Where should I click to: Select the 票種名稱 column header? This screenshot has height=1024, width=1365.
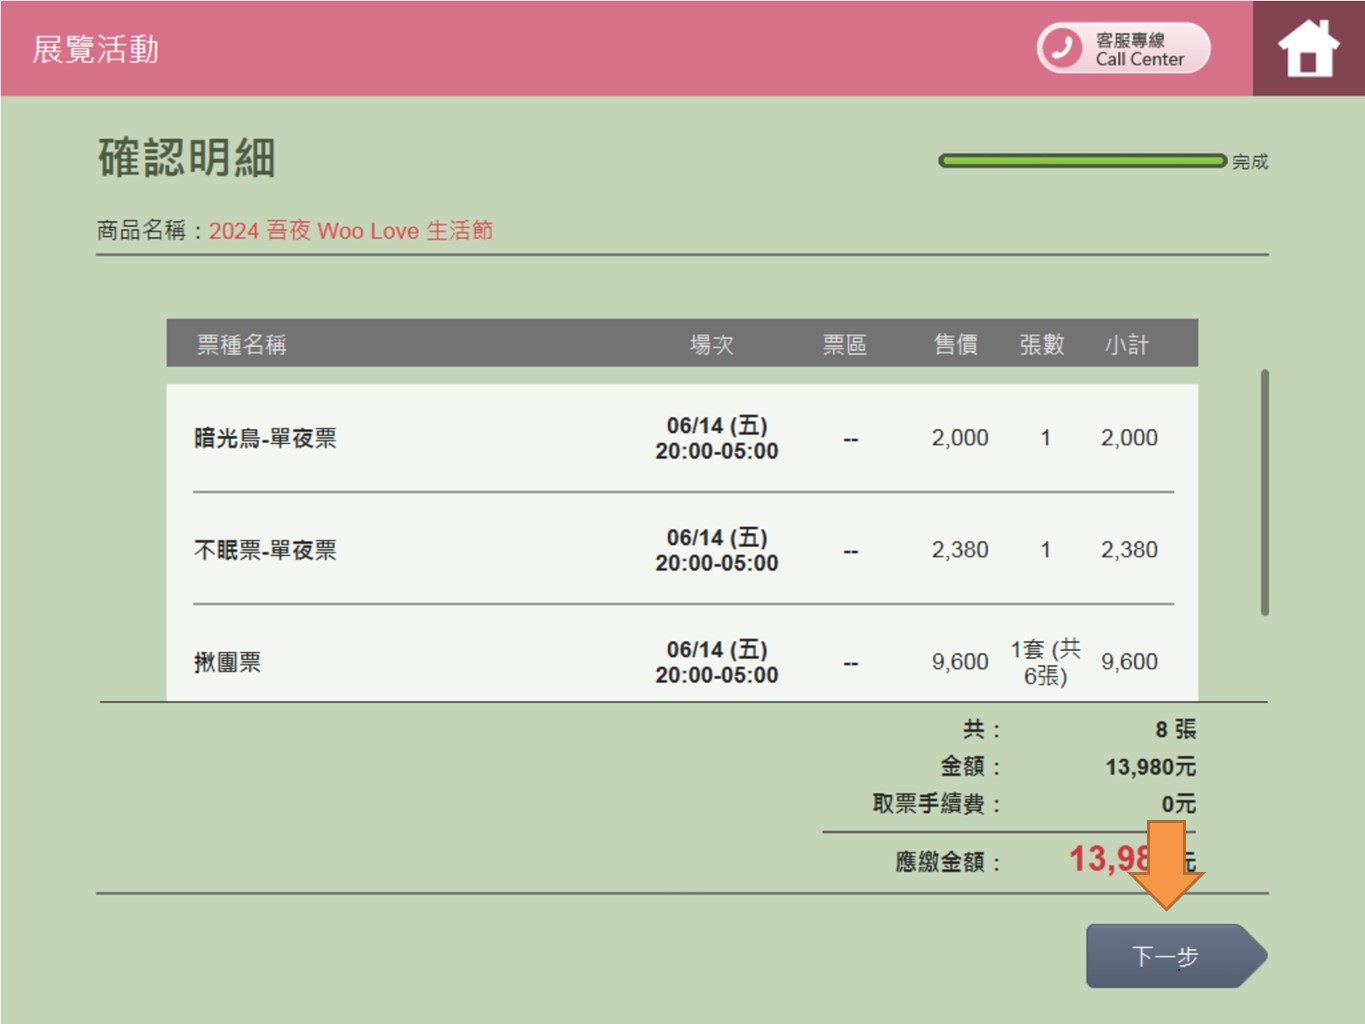[x=241, y=345]
